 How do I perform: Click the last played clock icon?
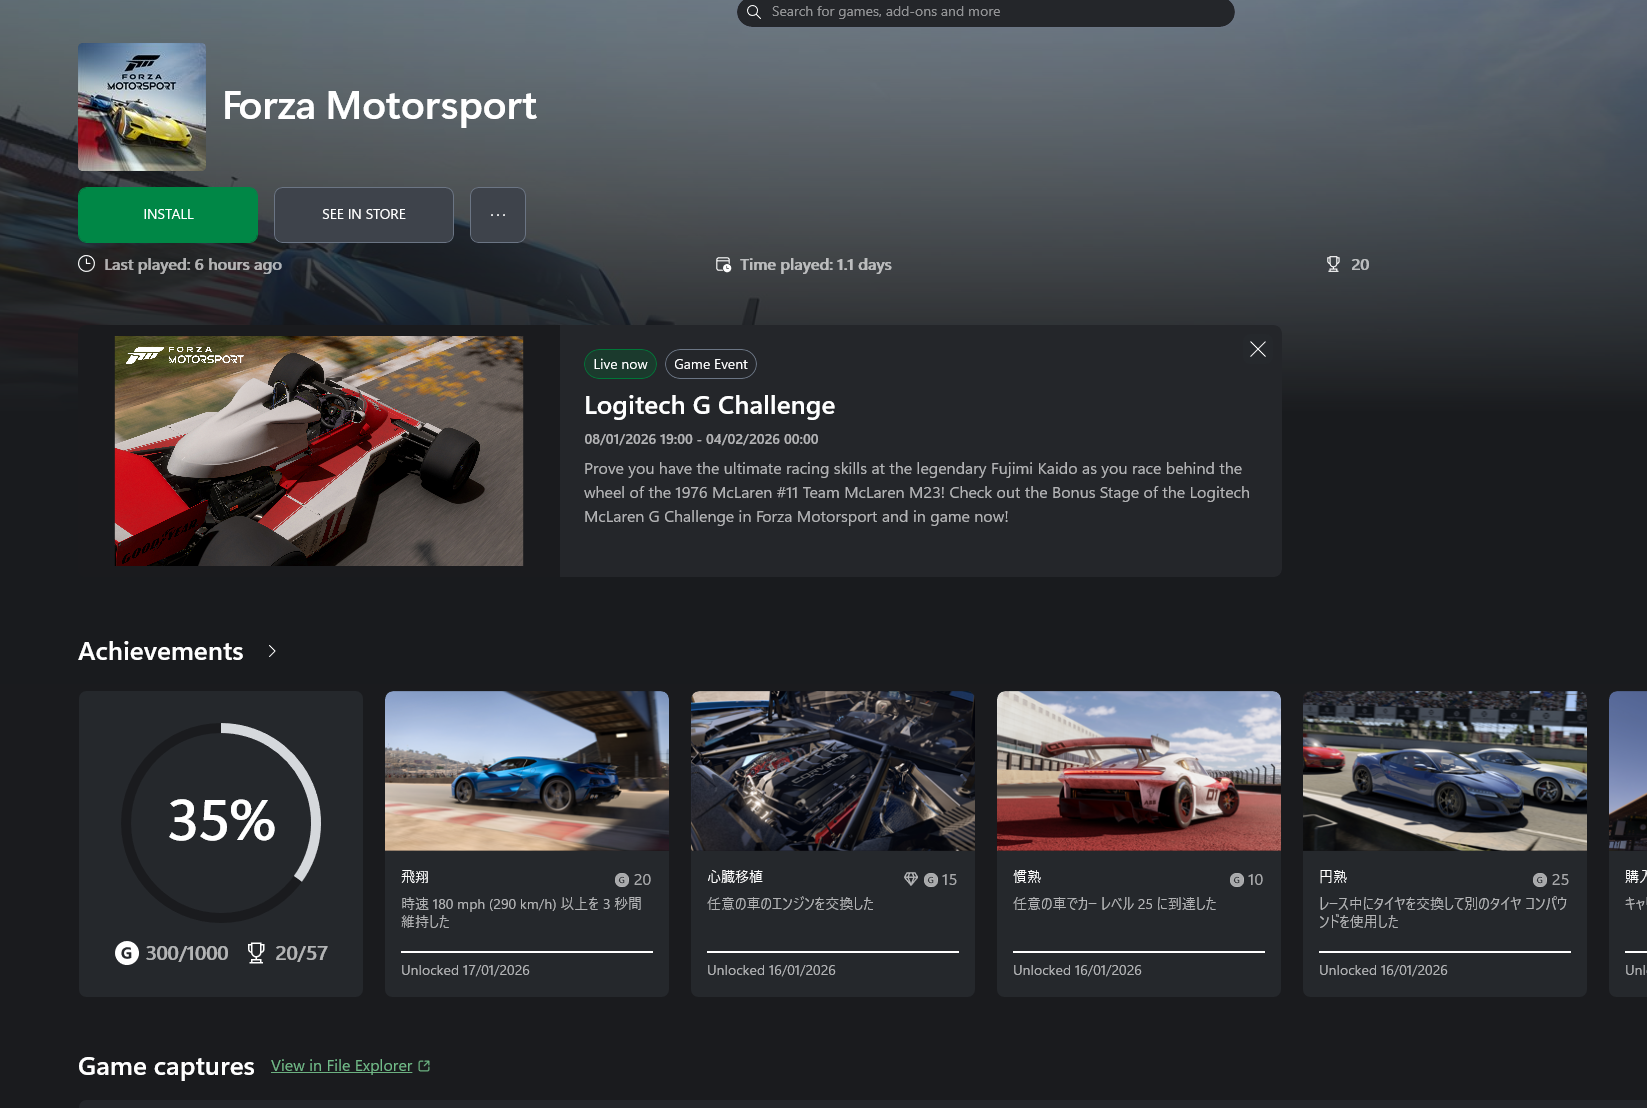tap(87, 264)
